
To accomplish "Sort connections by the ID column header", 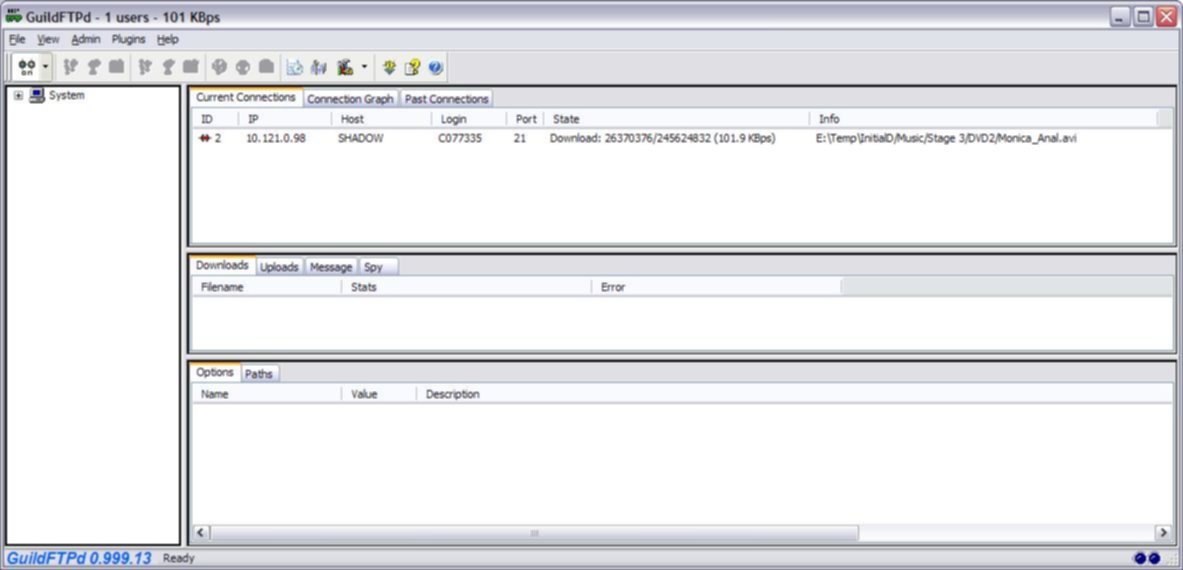I will [x=217, y=119].
